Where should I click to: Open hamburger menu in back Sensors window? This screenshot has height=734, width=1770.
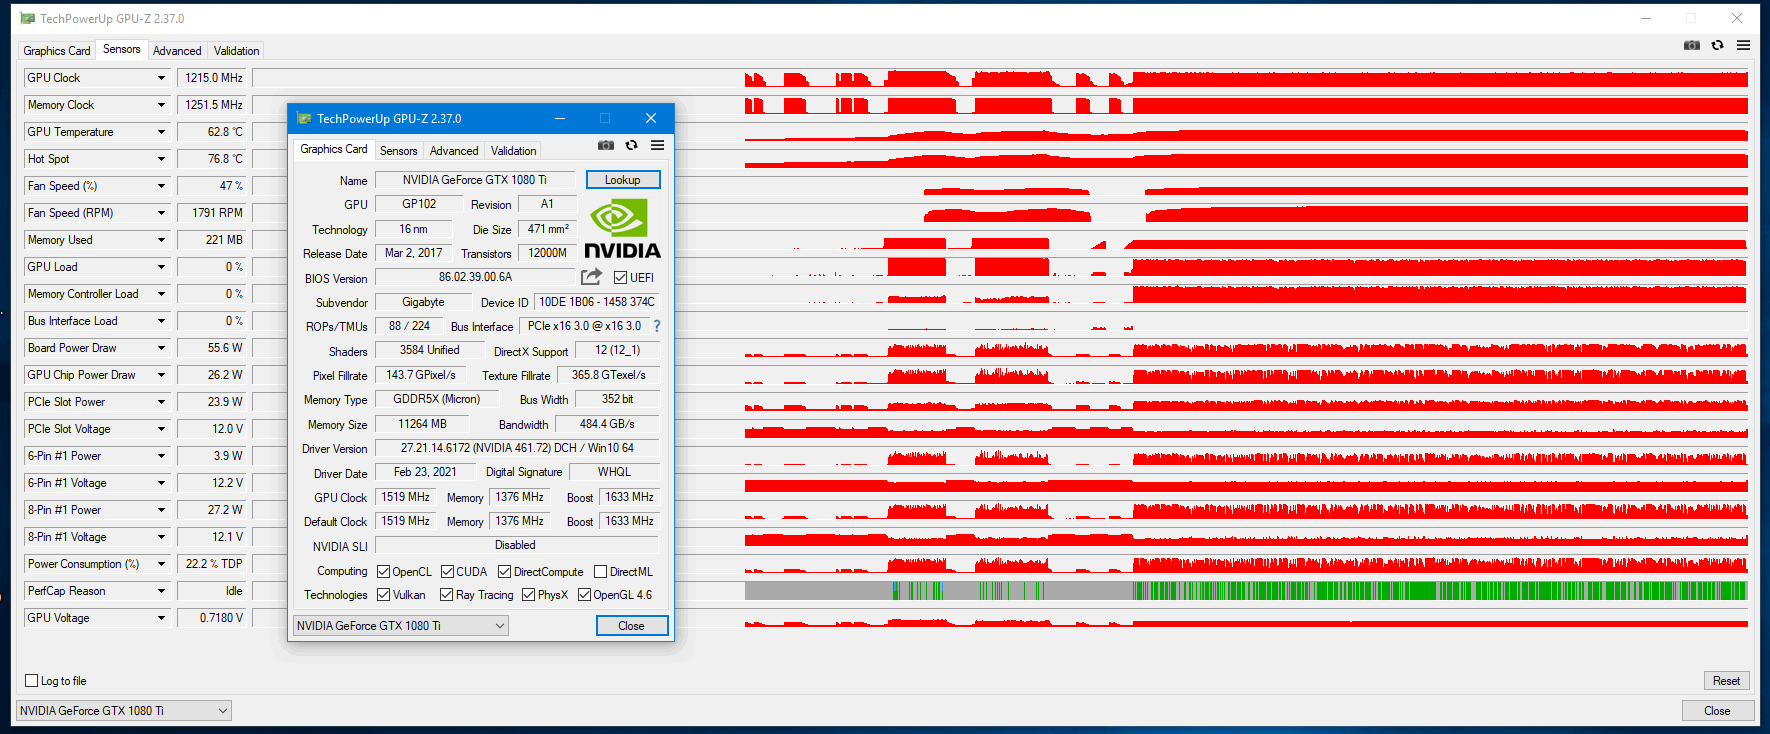coord(1743,45)
